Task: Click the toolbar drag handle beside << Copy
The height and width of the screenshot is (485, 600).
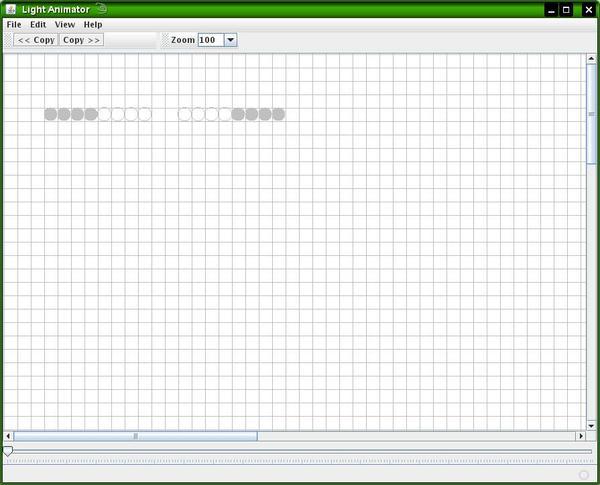Action: [x=8, y=40]
